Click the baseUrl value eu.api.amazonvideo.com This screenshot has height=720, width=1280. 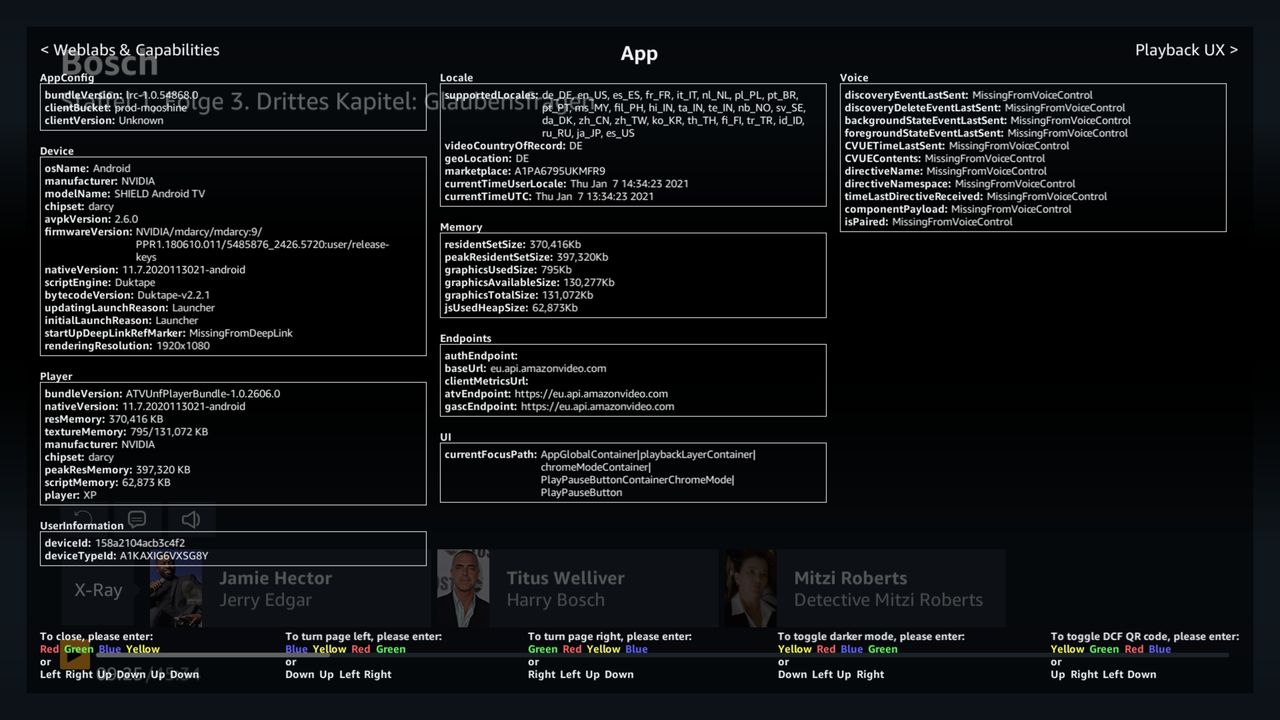548,369
